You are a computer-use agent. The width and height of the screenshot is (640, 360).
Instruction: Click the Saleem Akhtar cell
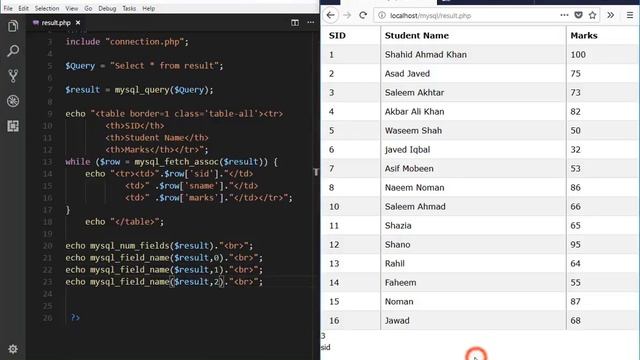pos(473,93)
